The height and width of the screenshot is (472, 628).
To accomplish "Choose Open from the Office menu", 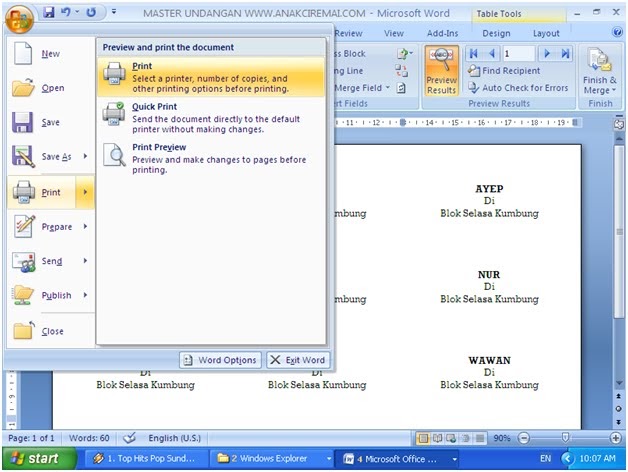I will [x=50, y=88].
